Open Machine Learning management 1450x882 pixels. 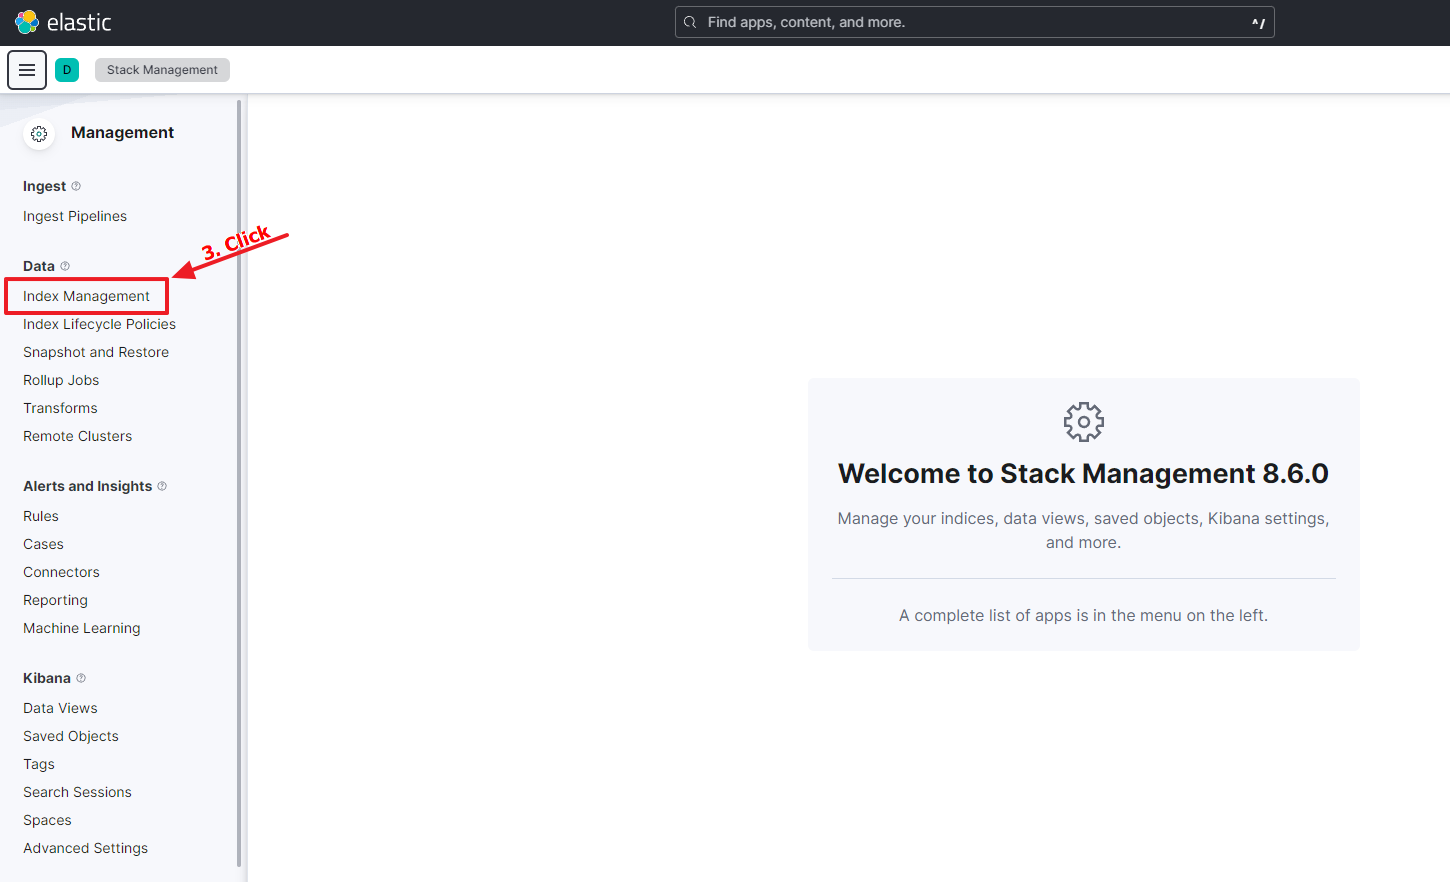pyautogui.click(x=82, y=628)
